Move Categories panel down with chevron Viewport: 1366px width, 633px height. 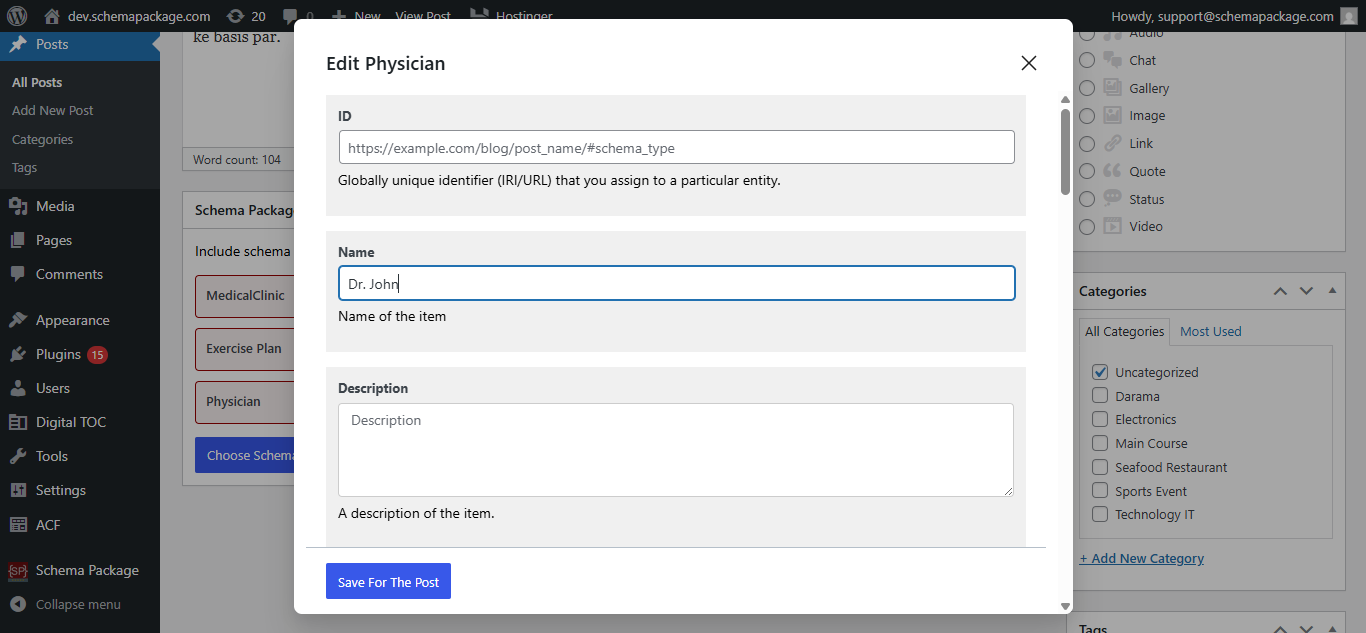point(1306,291)
